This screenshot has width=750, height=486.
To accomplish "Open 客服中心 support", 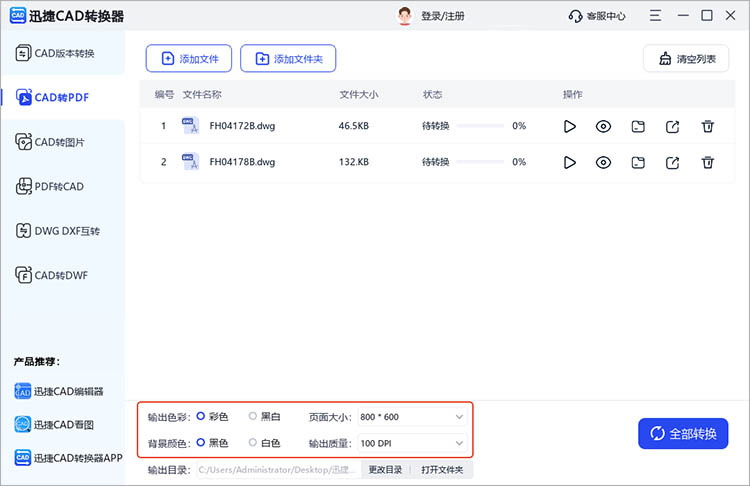I will pyautogui.click(x=596, y=16).
